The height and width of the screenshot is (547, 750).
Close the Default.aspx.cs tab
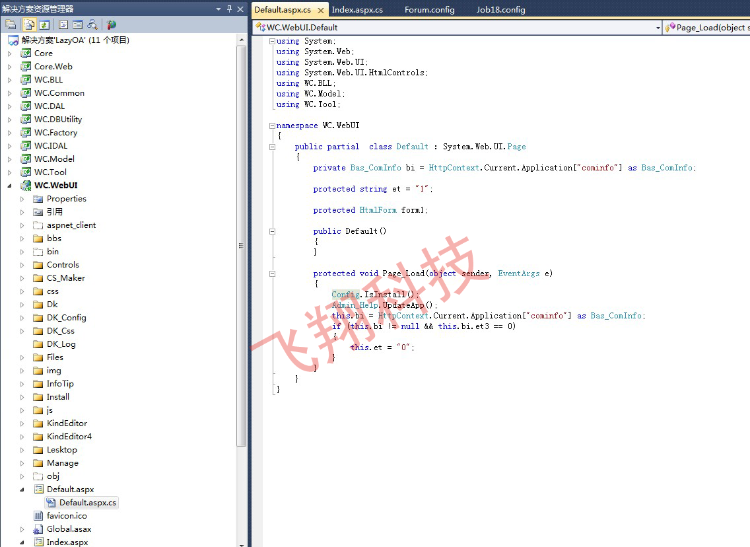pyautogui.click(x=321, y=9)
